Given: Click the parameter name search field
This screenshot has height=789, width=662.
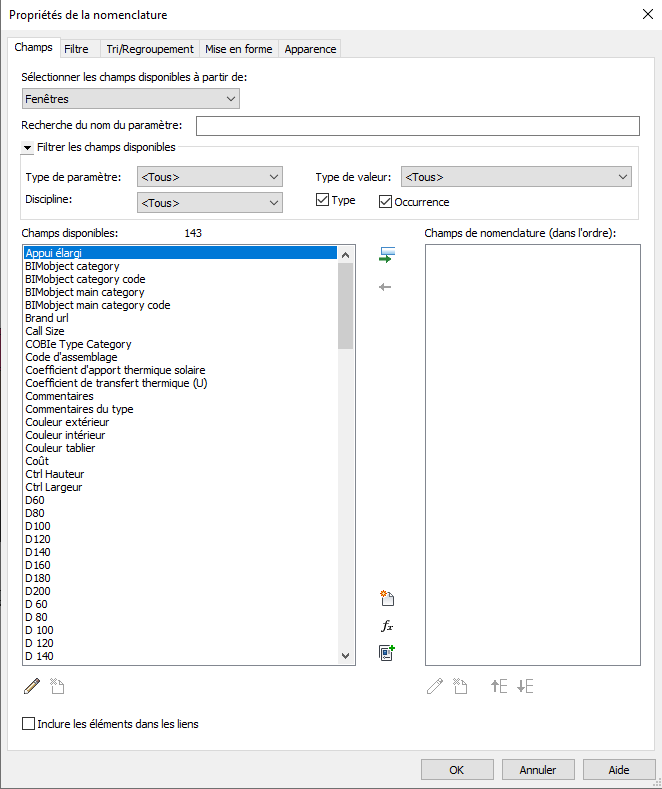Looking at the screenshot, I should tap(417, 125).
